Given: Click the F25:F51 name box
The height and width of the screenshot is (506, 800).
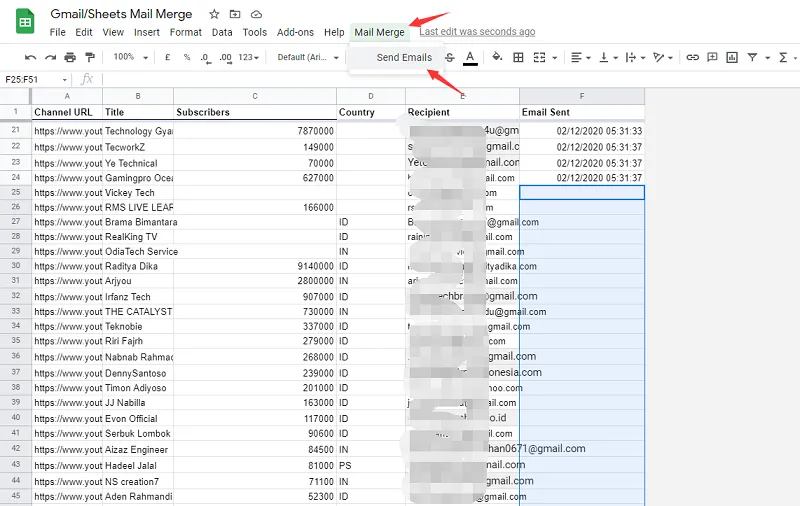Looking at the screenshot, I should pyautogui.click(x=31, y=80).
